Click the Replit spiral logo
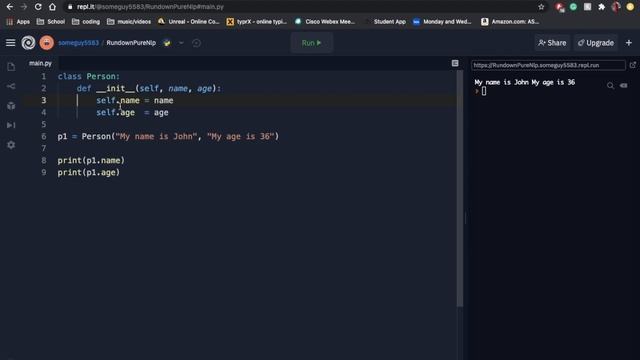This screenshot has width=640, height=360. (28, 42)
